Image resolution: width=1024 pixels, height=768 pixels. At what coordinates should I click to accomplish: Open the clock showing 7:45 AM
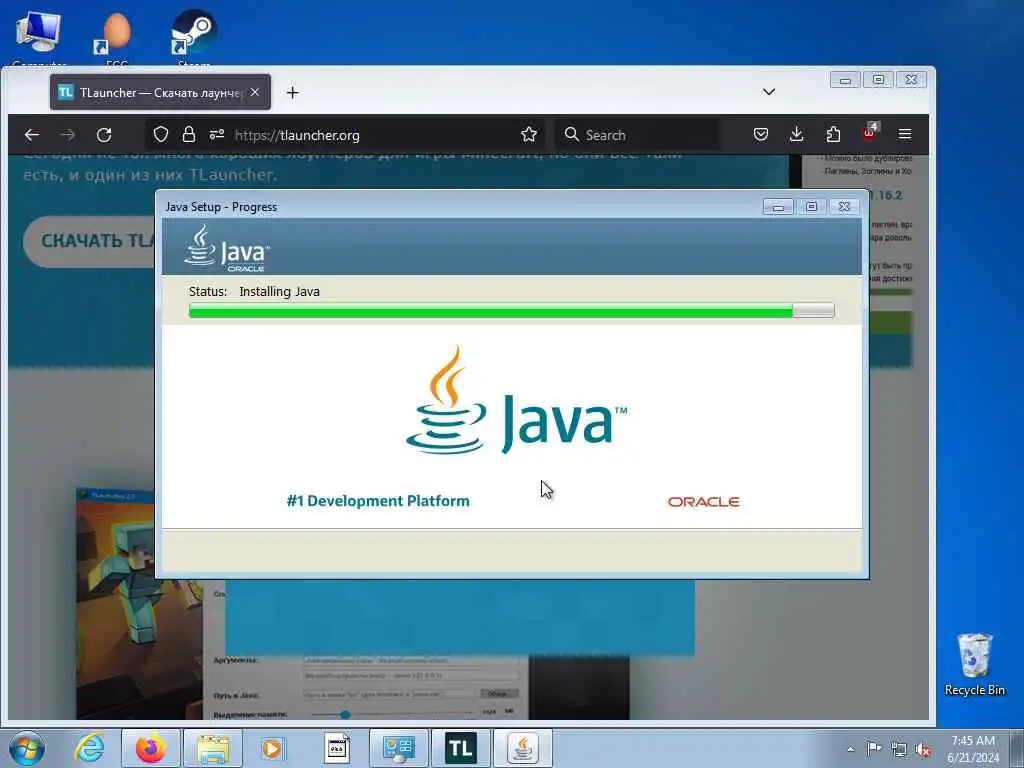click(973, 748)
